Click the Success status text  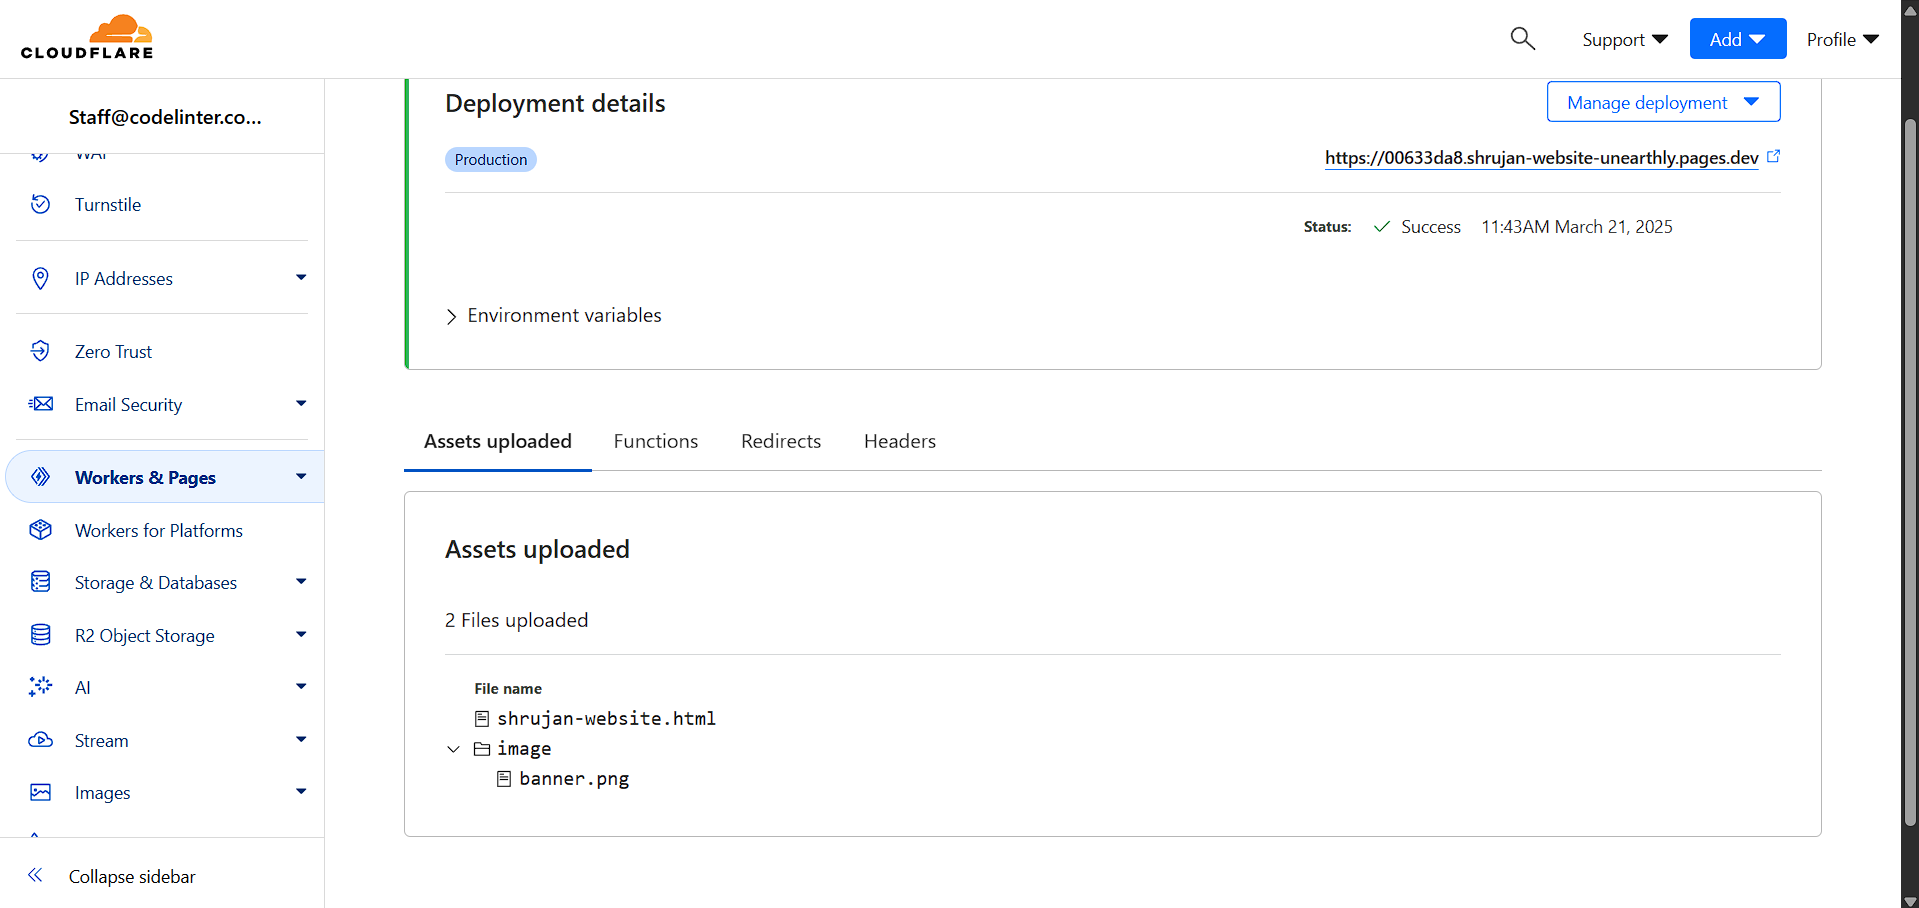(x=1431, y=227)
